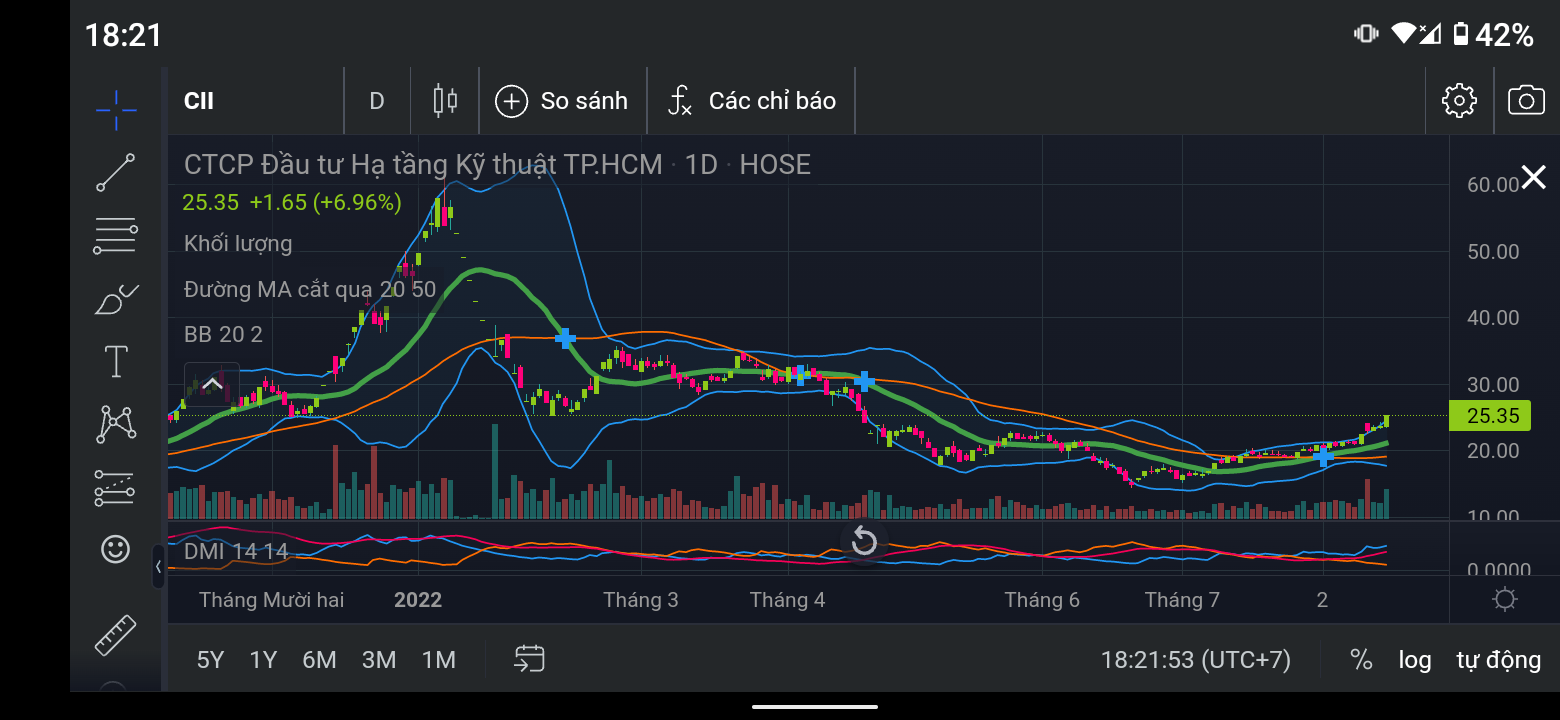This screenshot has width=1560, height=720.
Task: Click the 40.00 price axis level
Action: click(x=1493, y=318)
